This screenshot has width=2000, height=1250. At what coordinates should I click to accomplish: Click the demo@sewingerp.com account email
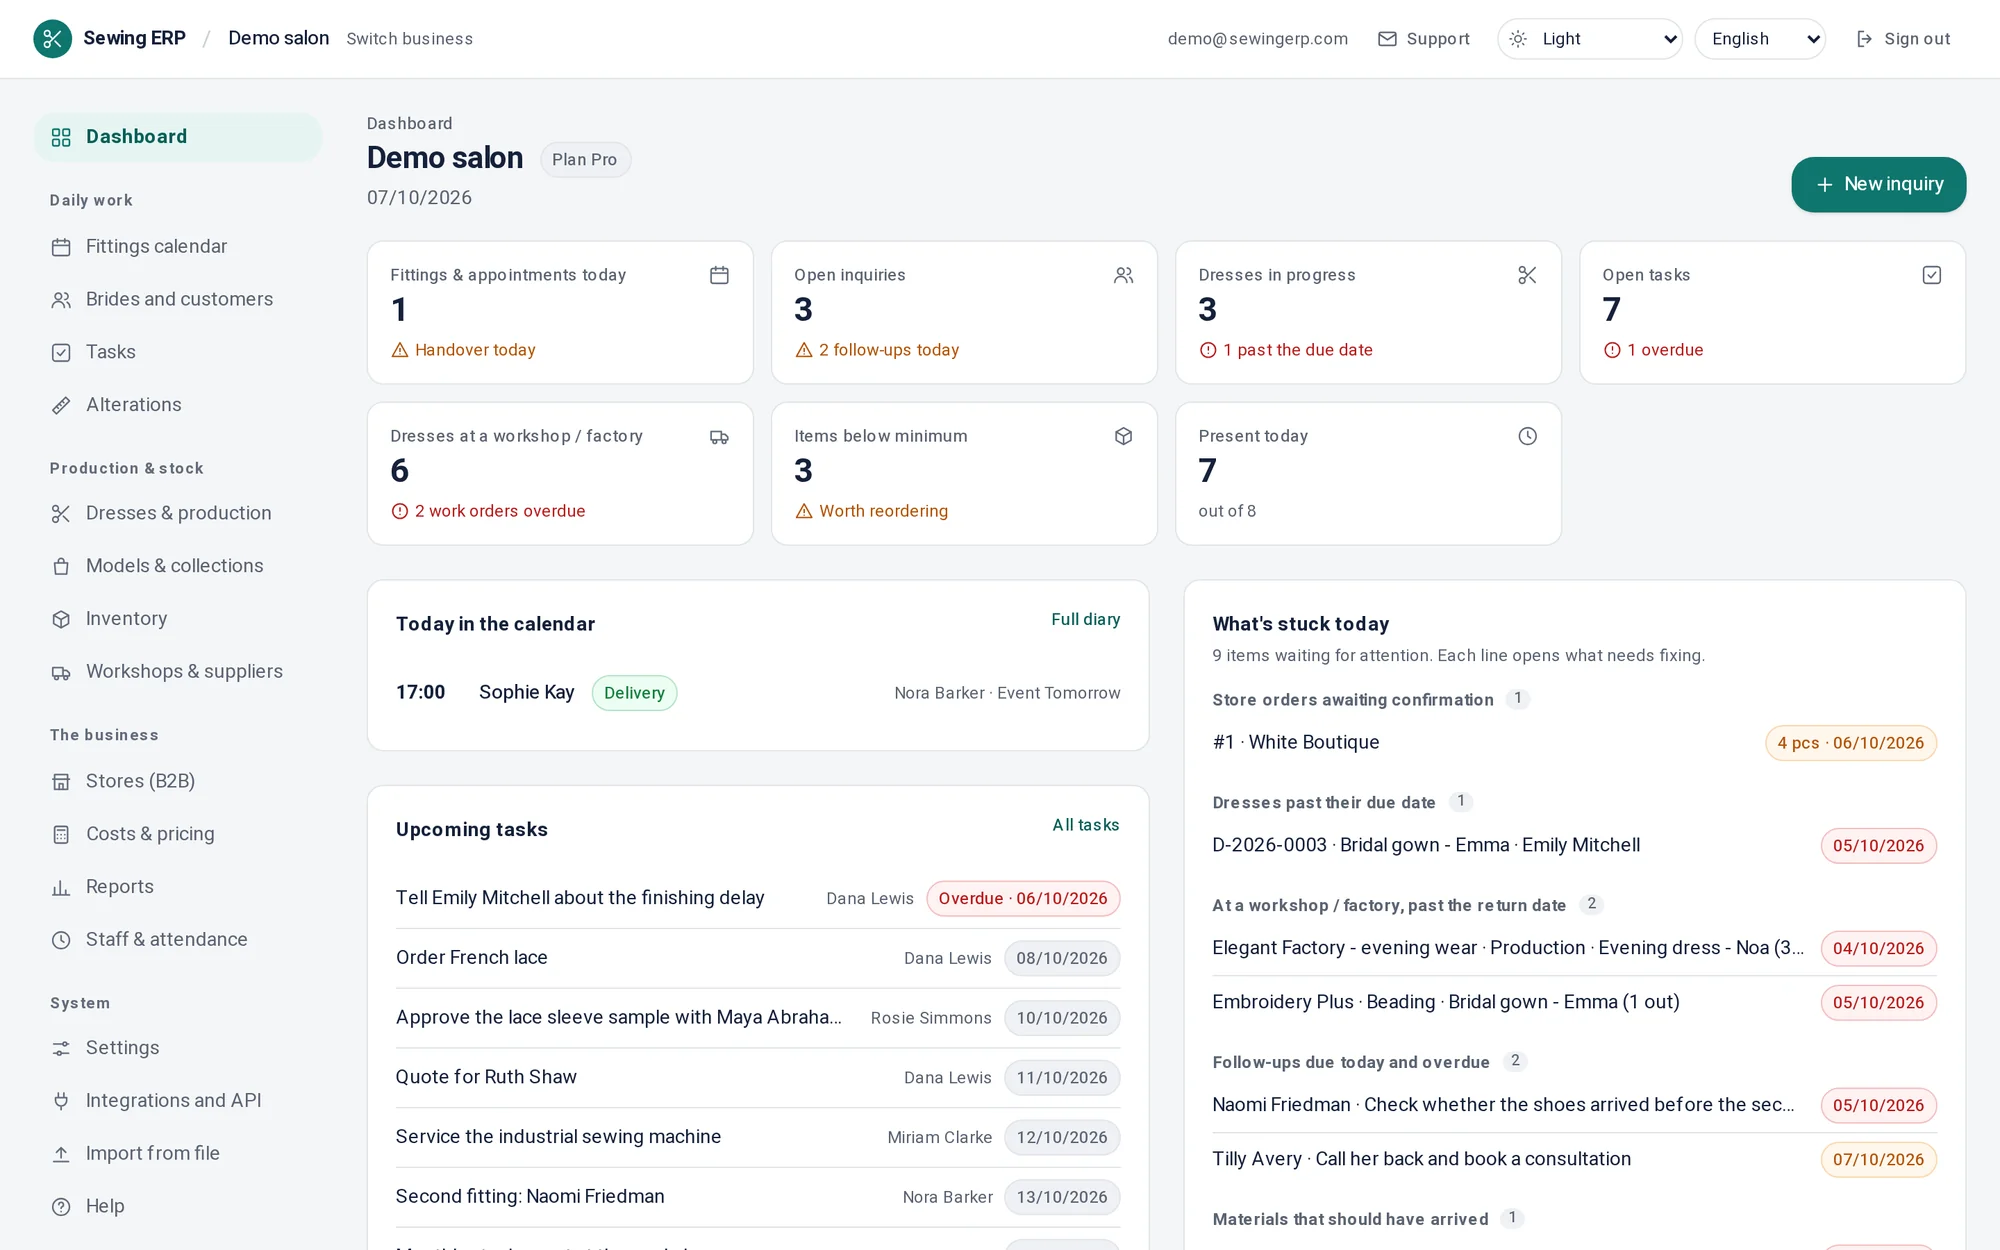click(1257, 39)
